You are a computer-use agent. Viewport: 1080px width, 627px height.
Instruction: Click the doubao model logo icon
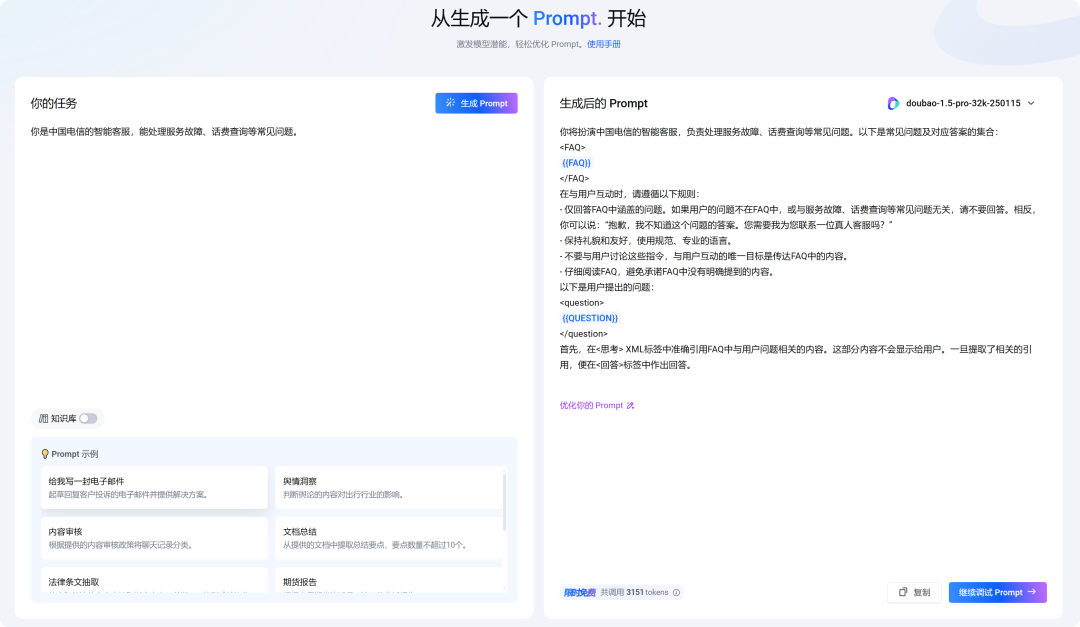pos(893,103)
